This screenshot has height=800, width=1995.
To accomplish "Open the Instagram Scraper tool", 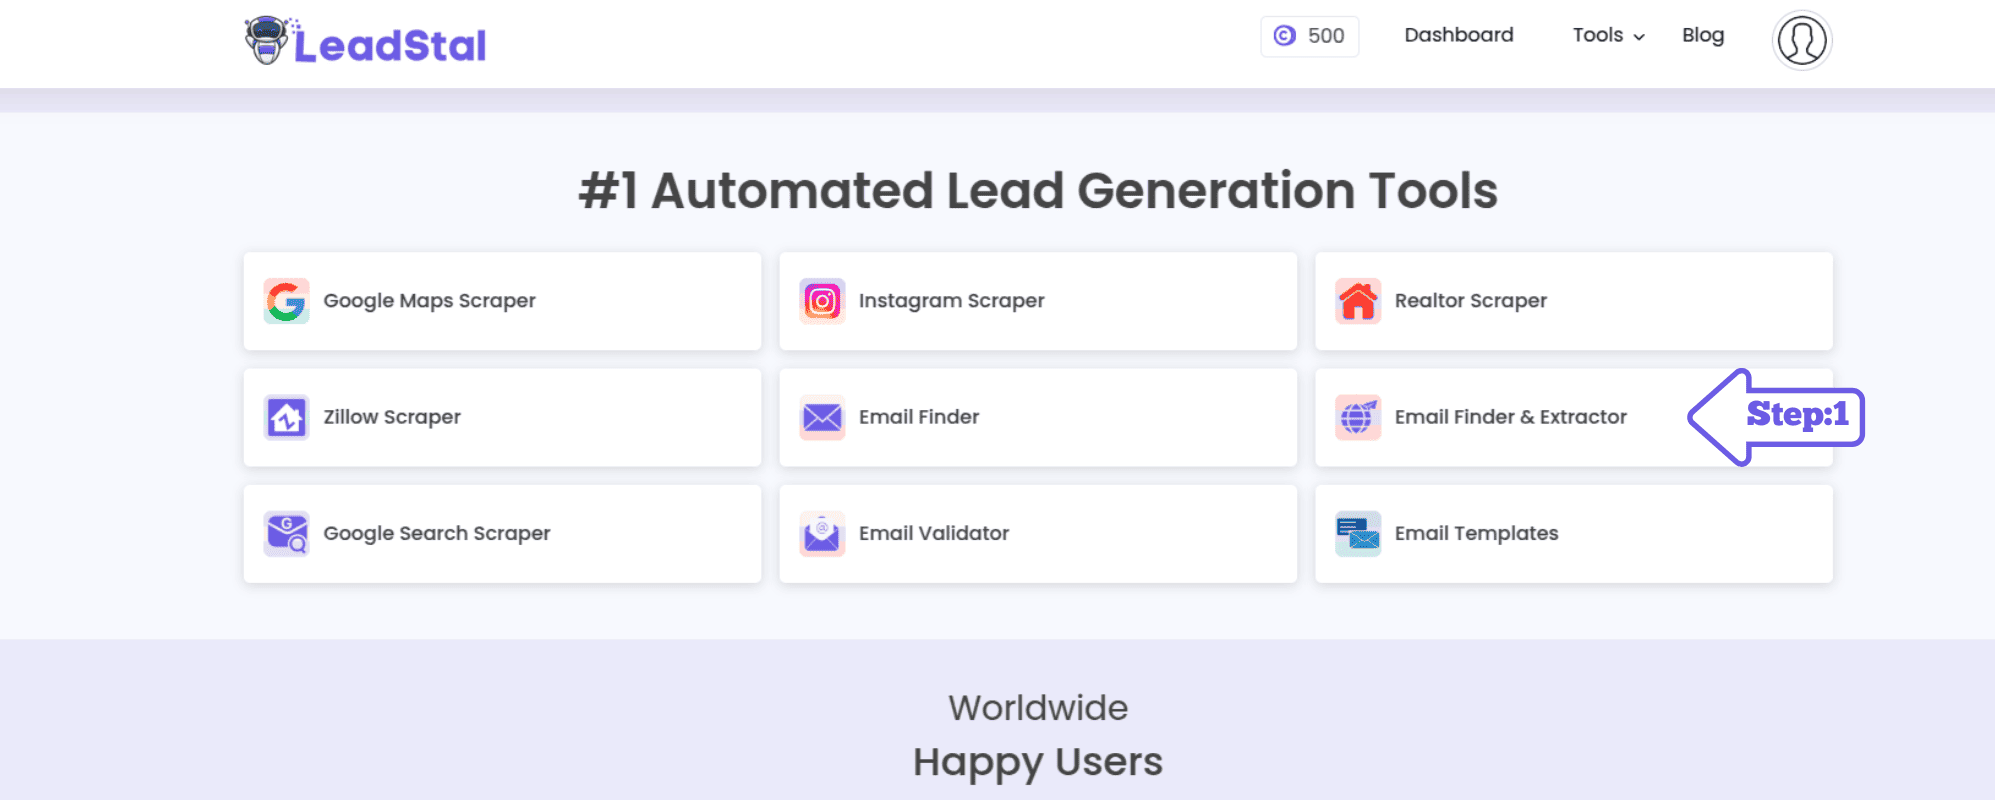I will (x=1038, y=301).
